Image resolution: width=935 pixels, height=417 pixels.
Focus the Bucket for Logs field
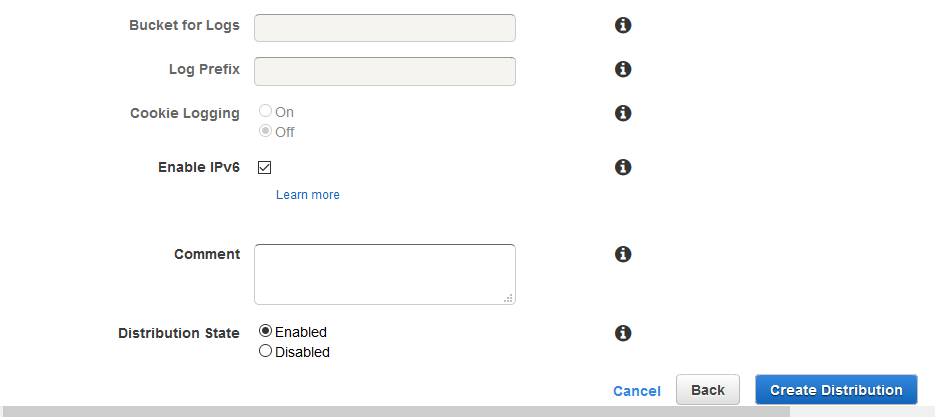coord(385,28)
